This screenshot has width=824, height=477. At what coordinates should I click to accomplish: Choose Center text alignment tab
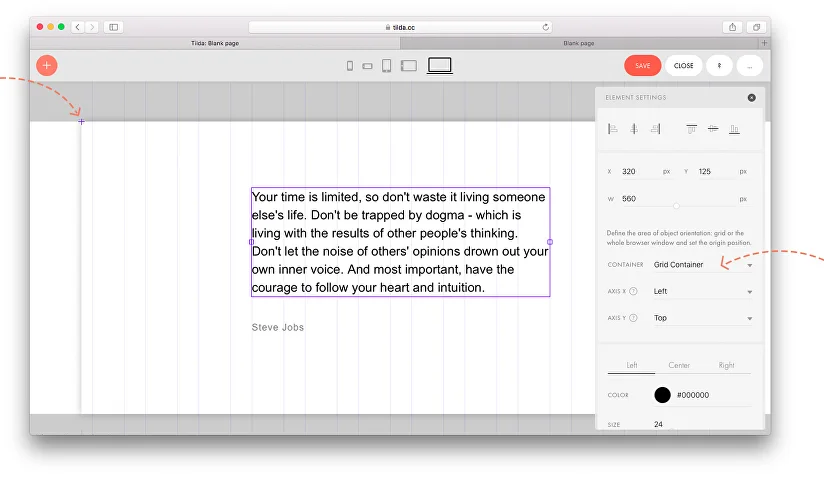tap(679, 365)
